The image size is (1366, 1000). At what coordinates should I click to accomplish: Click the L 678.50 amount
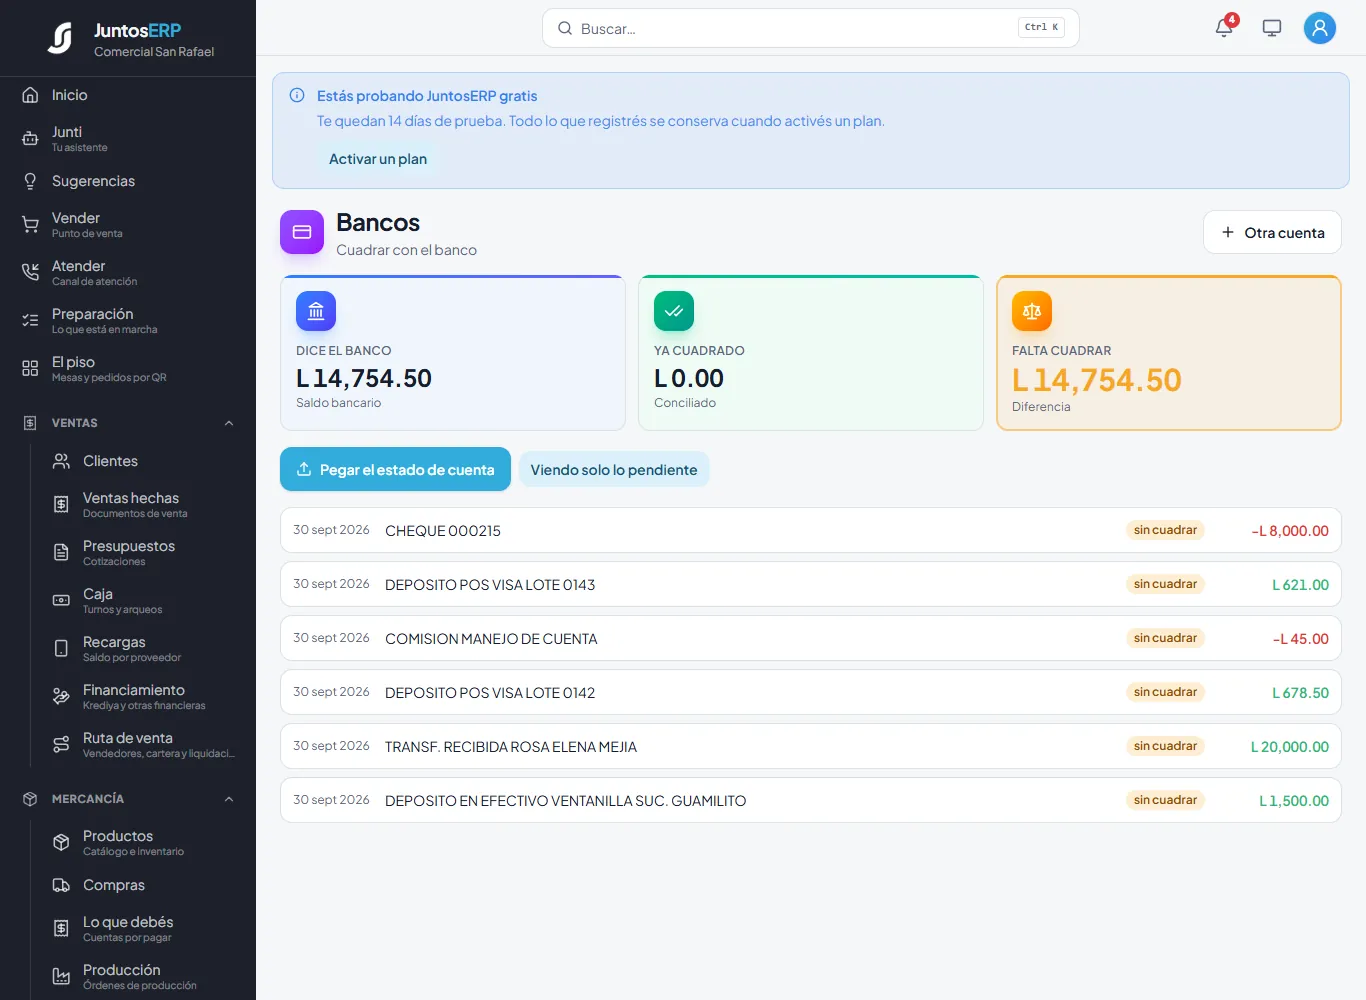point(1300,693)
